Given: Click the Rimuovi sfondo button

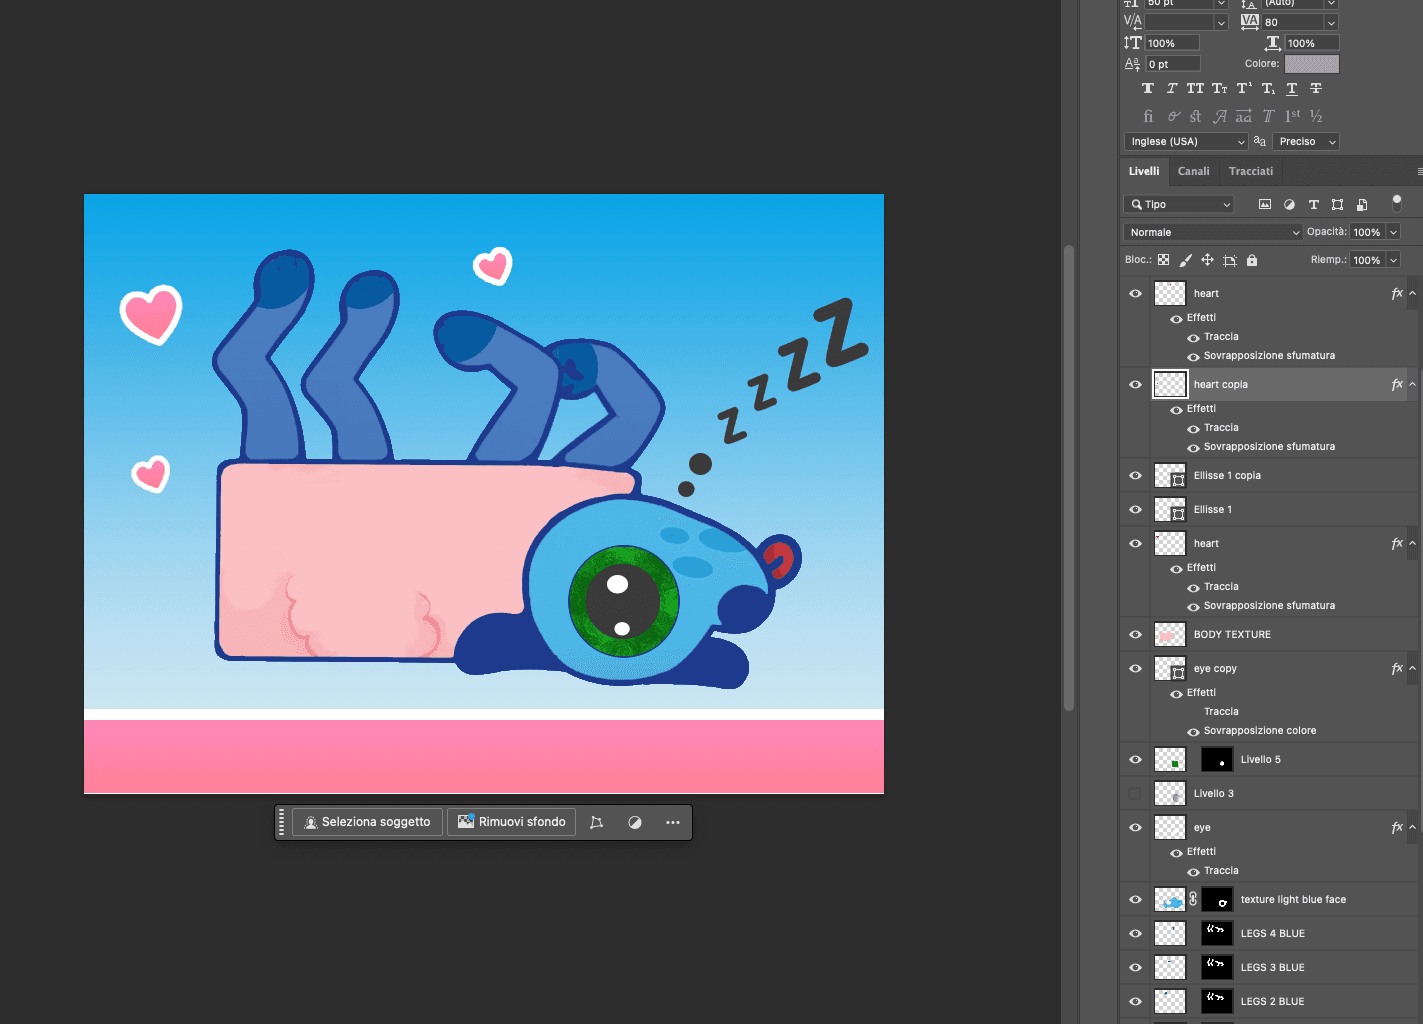Looking at the screenshot, I should pos(511,822).
